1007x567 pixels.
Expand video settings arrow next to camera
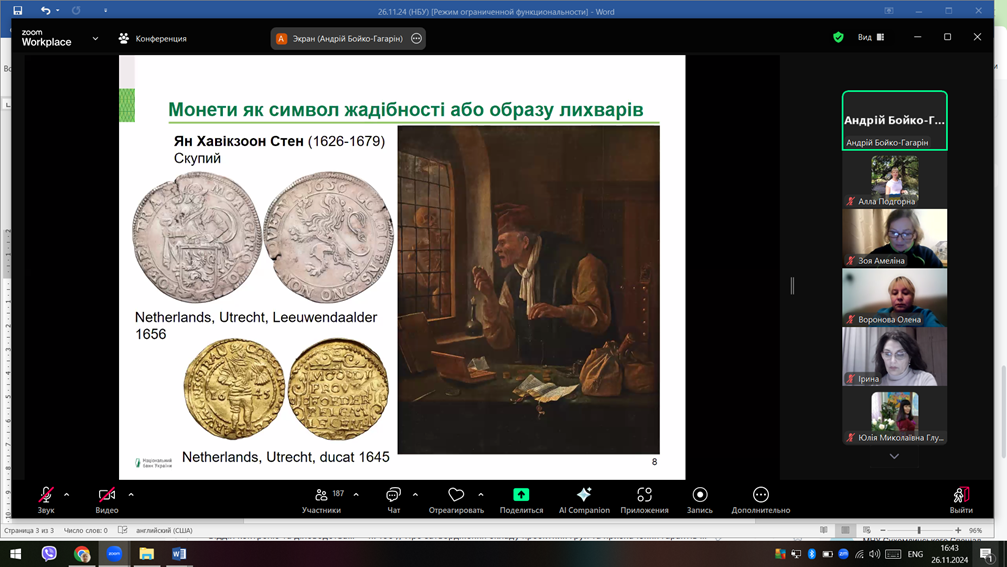pos(131,494)
